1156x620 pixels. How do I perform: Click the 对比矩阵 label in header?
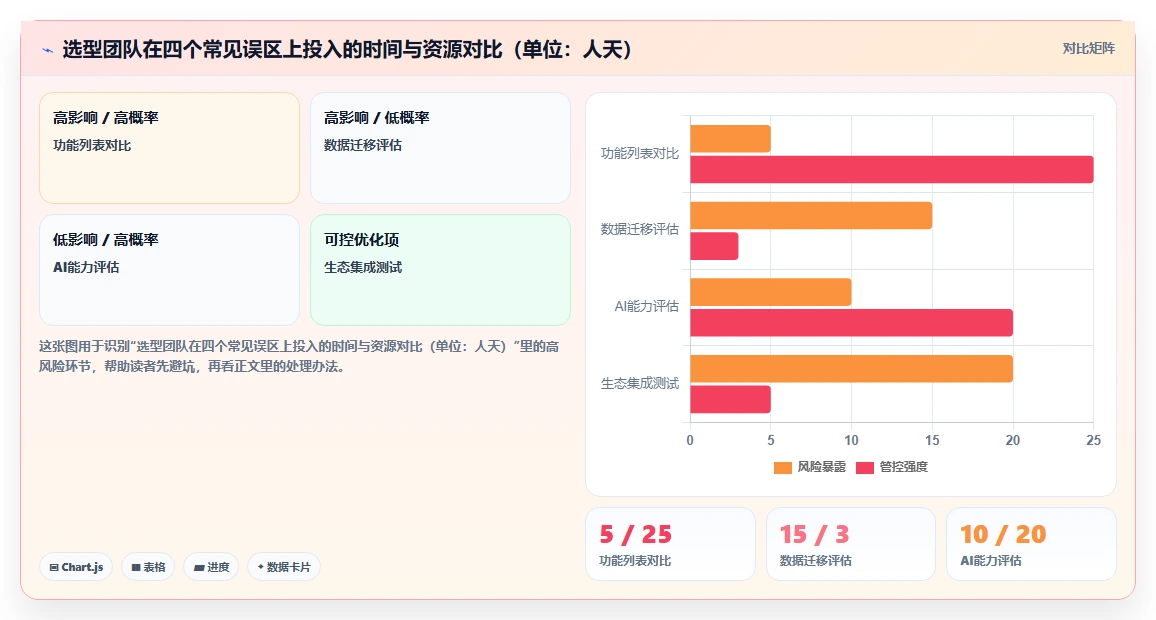(1088, 49)
